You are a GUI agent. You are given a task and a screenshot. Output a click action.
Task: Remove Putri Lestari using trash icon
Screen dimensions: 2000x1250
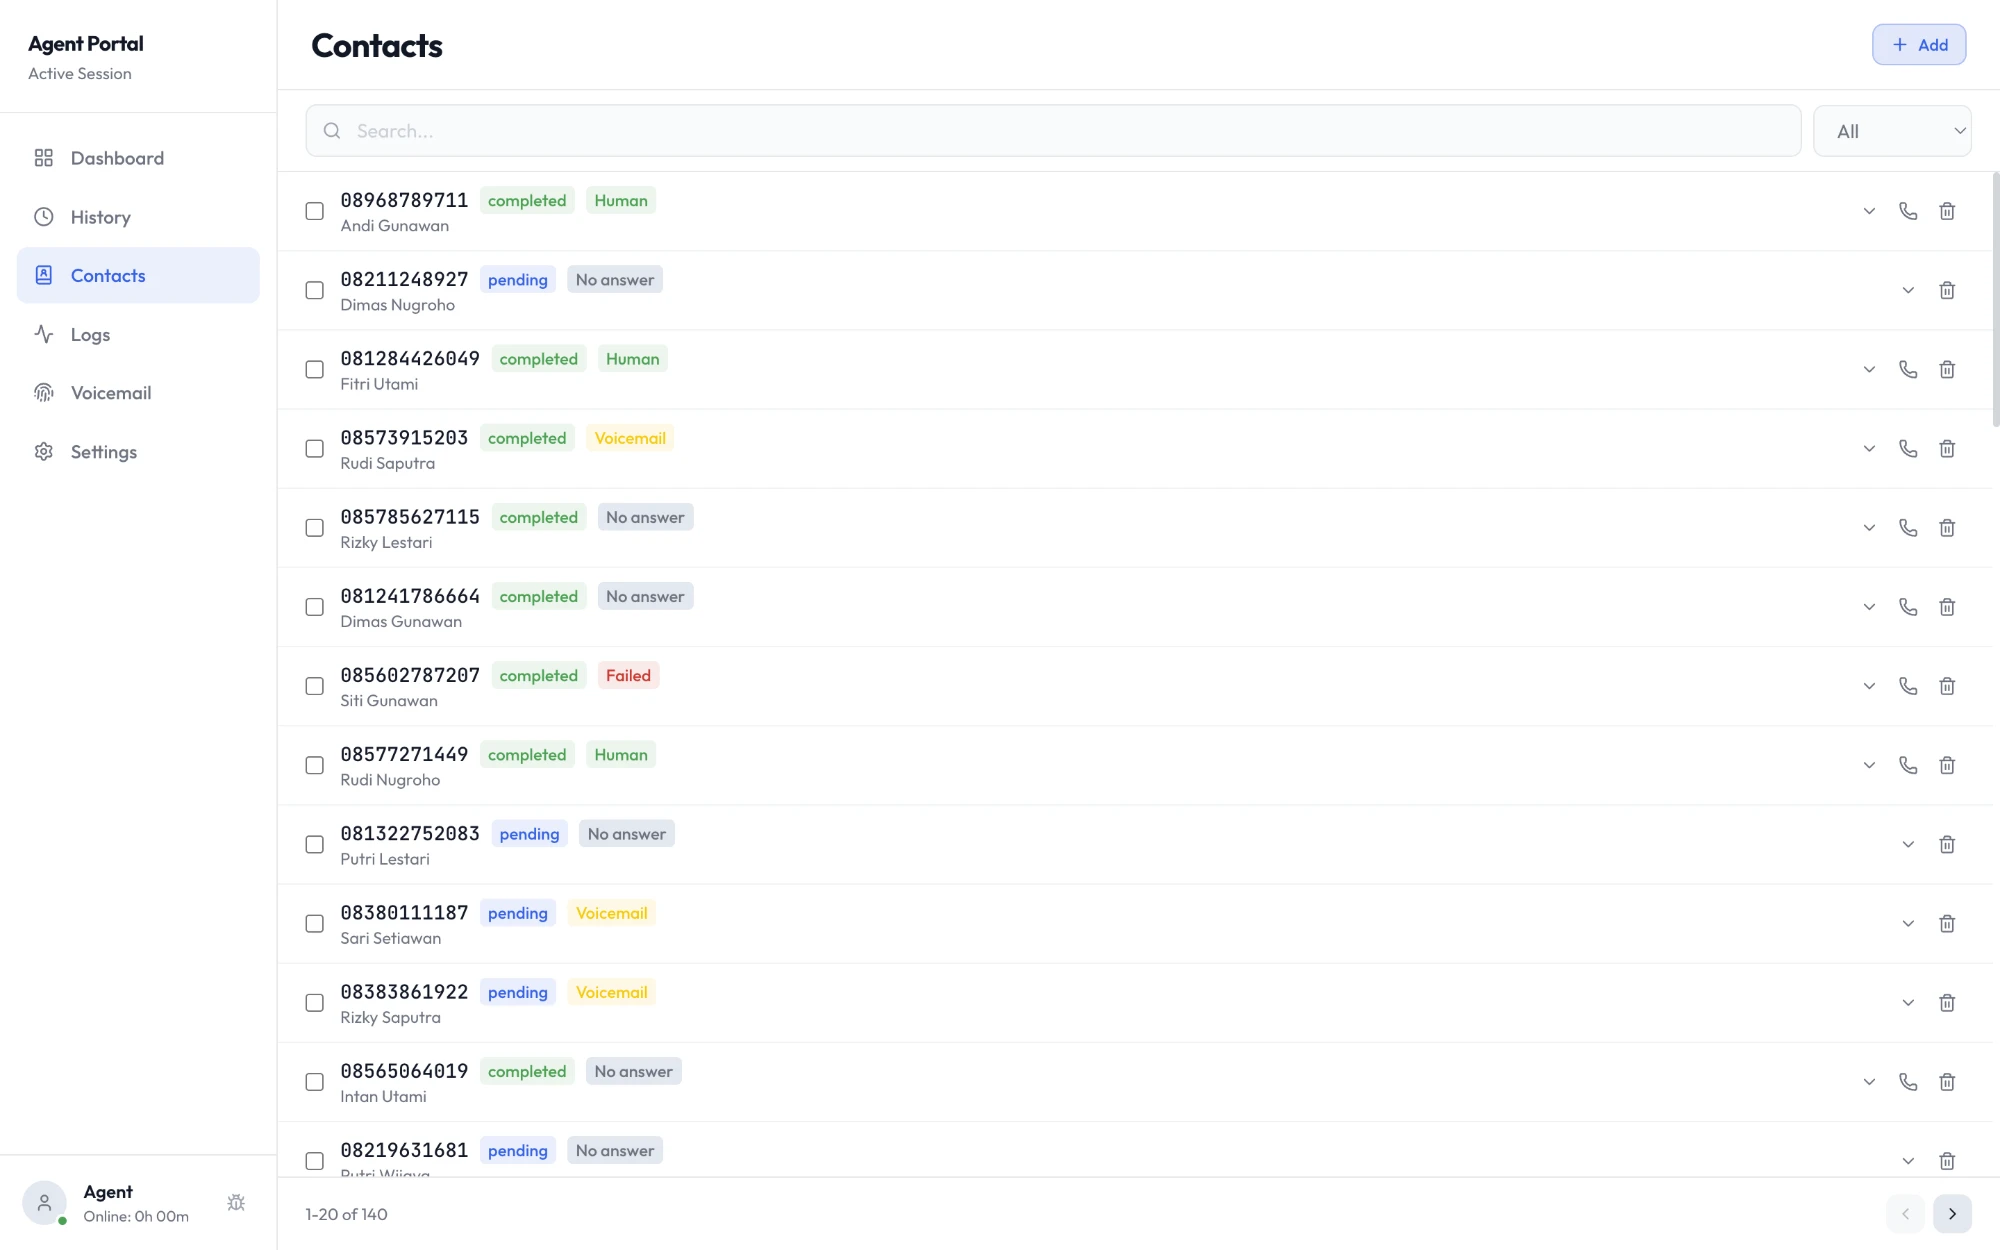(x=1947, y=844)
